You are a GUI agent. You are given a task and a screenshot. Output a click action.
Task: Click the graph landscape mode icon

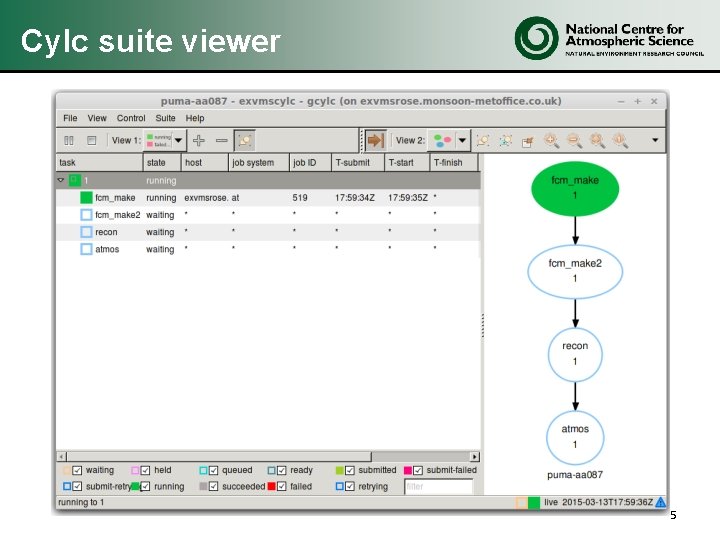click(x=528, y=141)
